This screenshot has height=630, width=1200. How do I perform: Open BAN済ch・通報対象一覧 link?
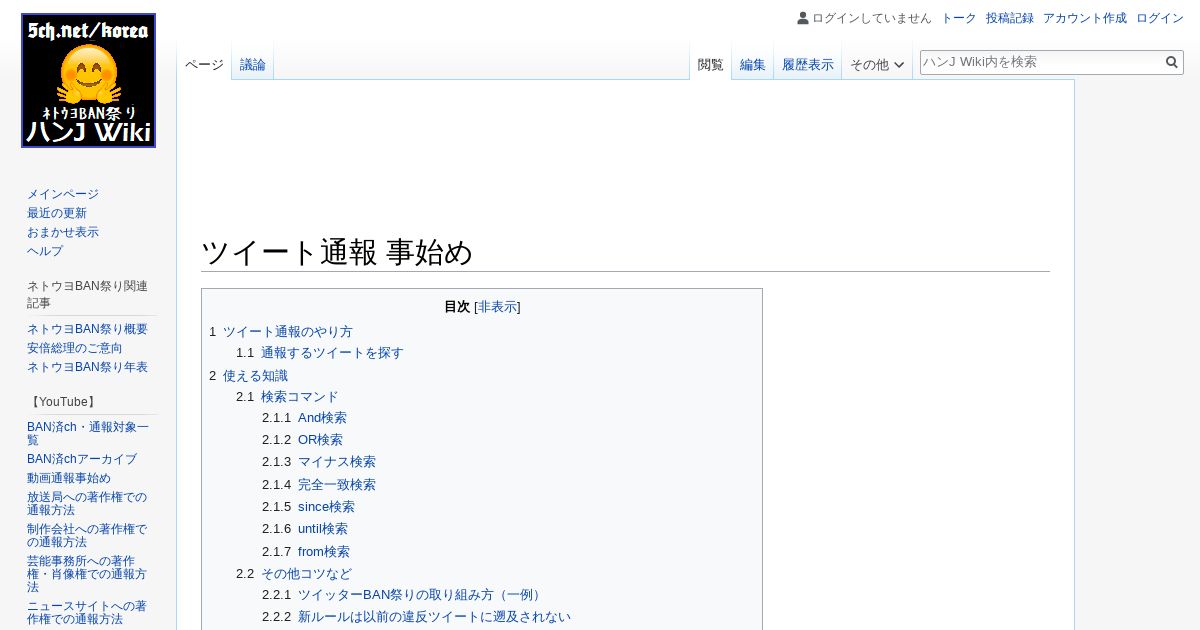pos(88,433)
